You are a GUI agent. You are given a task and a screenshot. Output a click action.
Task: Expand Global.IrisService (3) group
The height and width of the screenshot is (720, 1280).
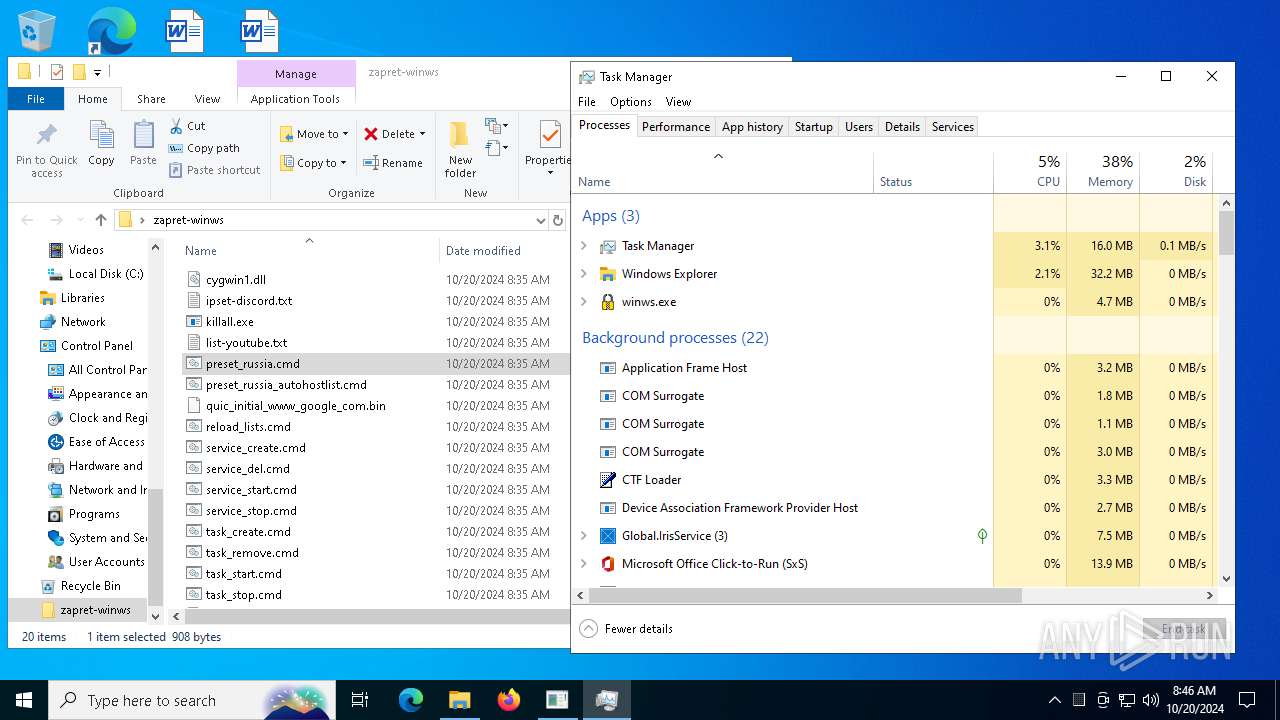point(584,536)
